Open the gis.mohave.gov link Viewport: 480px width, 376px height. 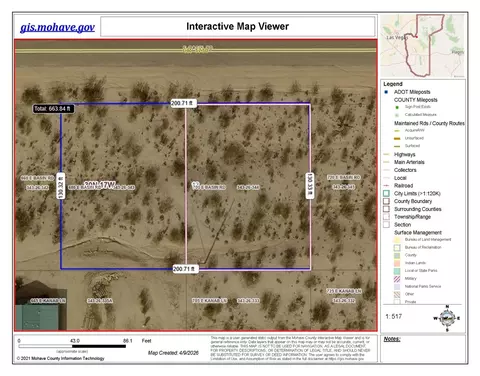(x=57, y=27)
